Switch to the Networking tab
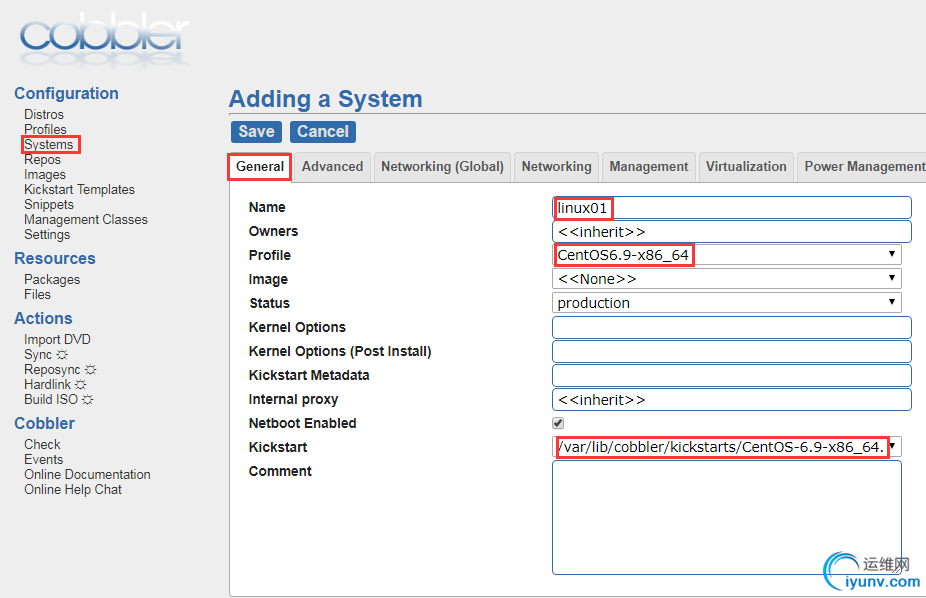926x598 pixels. point(556,167)
